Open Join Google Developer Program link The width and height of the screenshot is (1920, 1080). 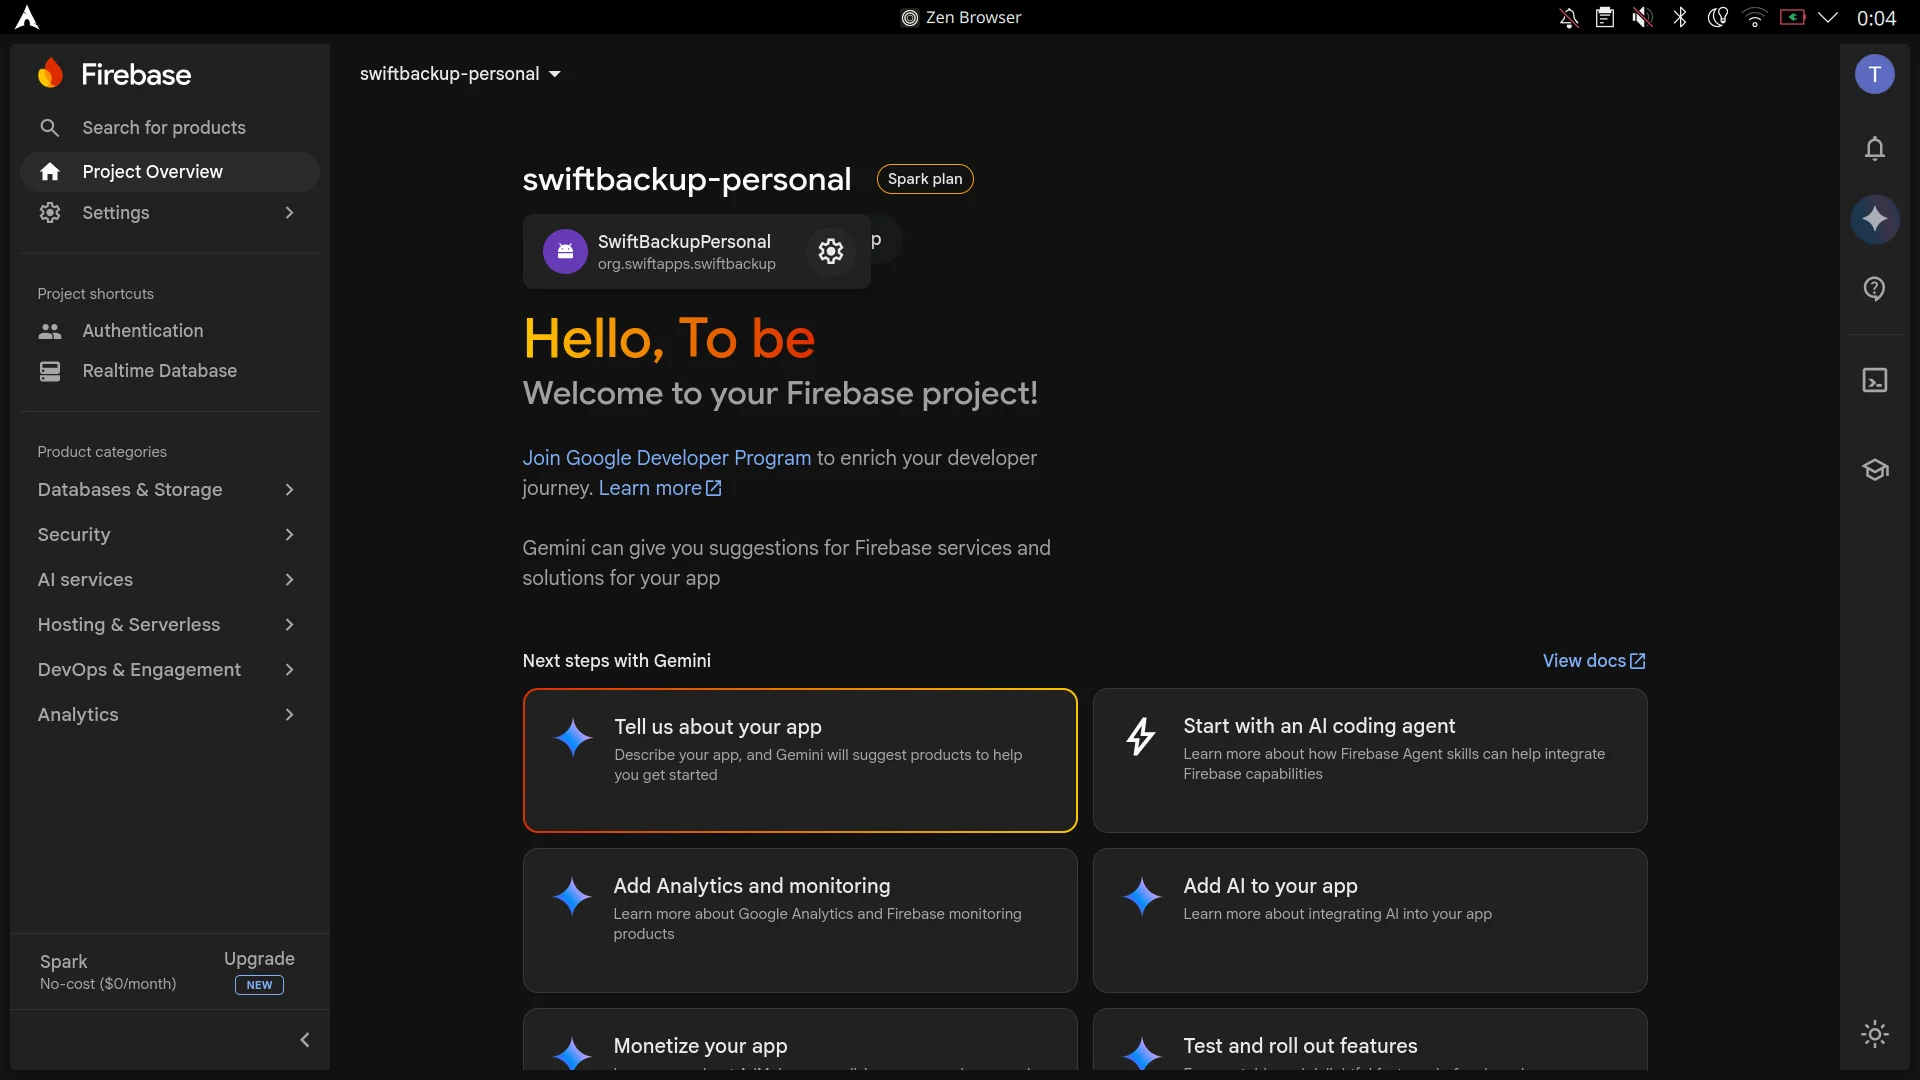click(667, 458)
